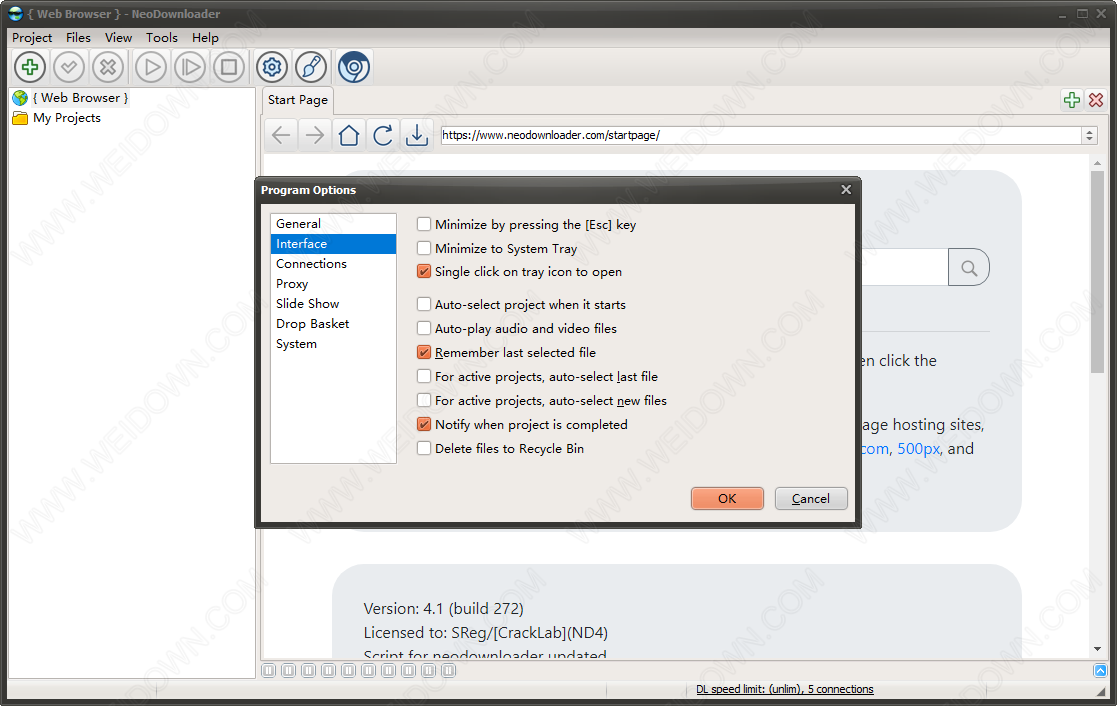This screenshot has height=706, width=1117.
Task: Enable Minimize to System Tray
Action: 497,249
